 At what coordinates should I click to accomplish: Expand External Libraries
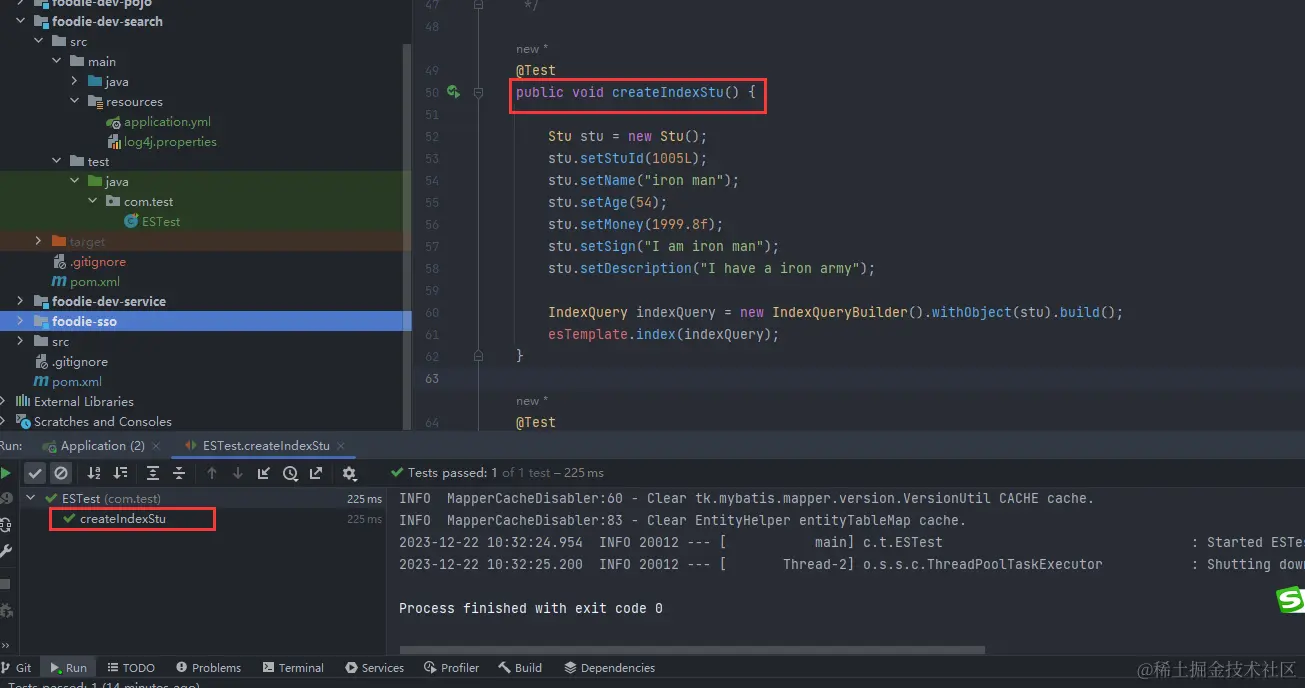pos(3,401)
